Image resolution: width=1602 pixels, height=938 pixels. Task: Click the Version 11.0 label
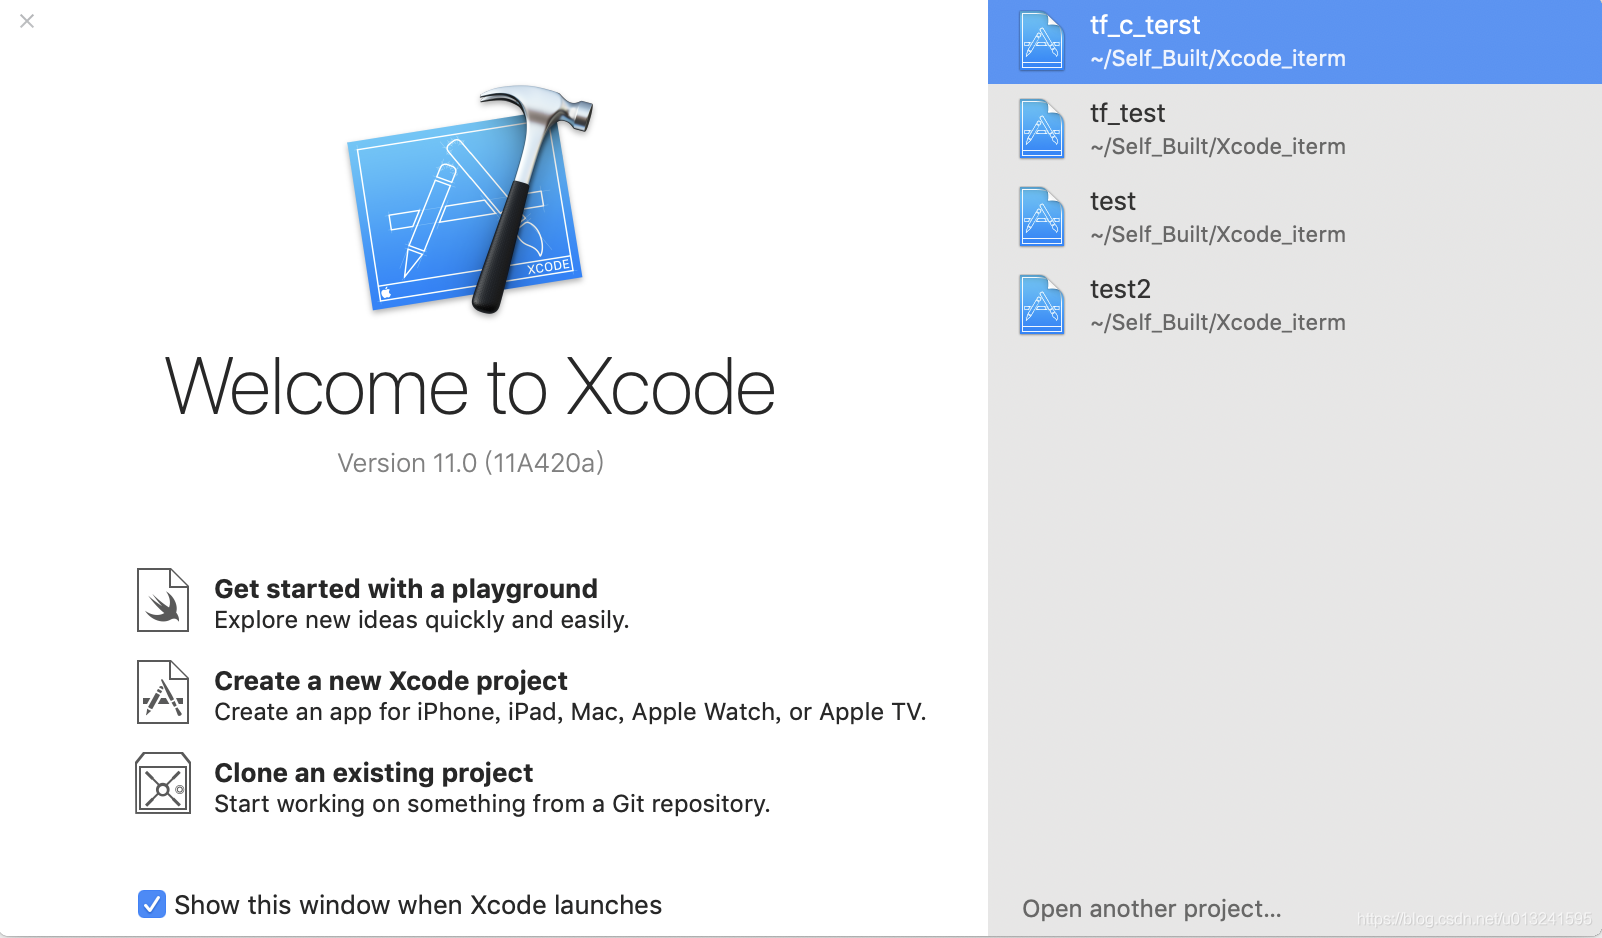pyautogui.click(x=470, y=462)
